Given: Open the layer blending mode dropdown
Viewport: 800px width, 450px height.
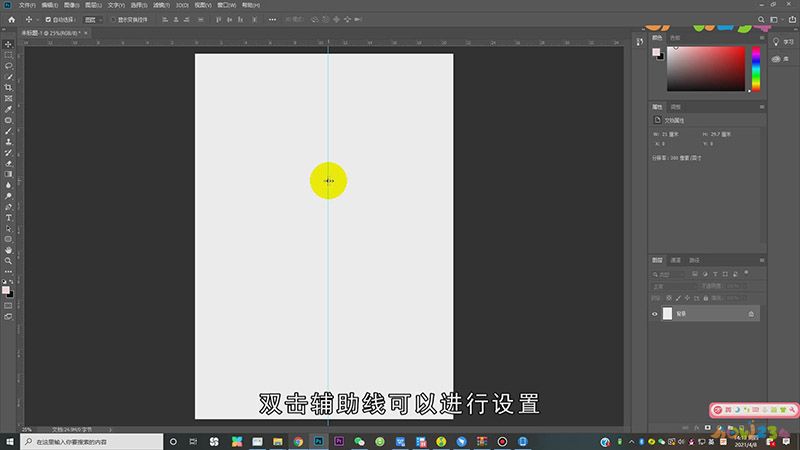Looking at the screenshot, I should click(x=672, y=286).
